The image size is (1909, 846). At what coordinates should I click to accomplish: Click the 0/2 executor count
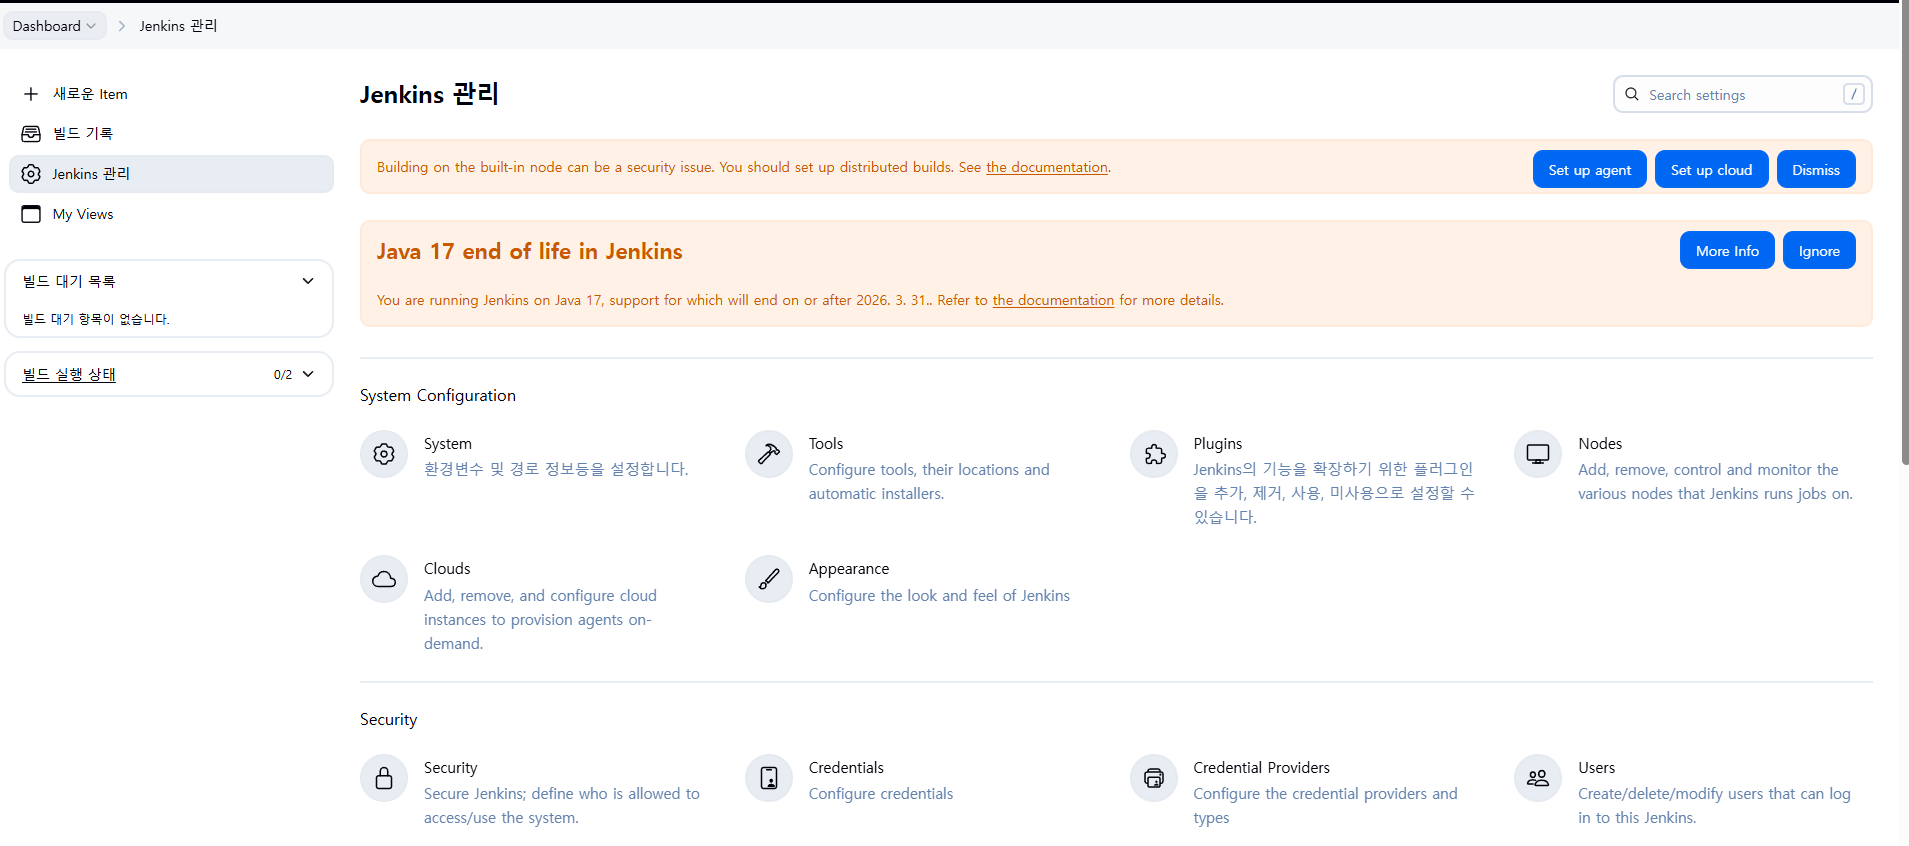point(283,375)
